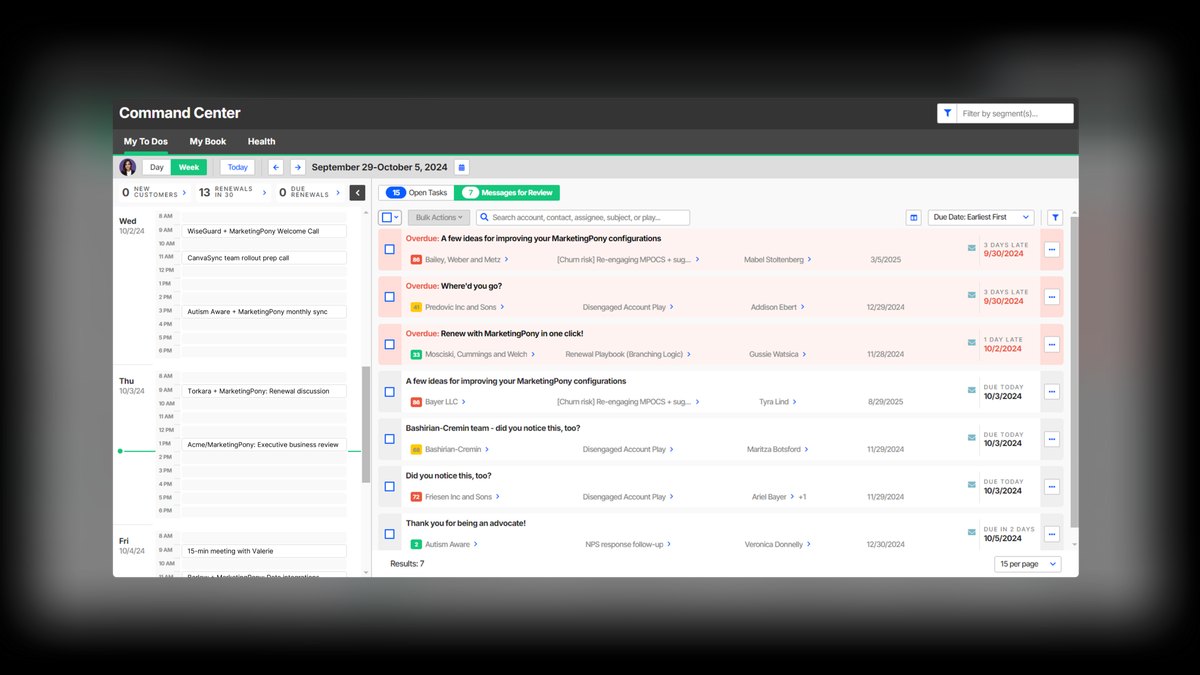1200x675 pixels.
Task: Open NPS response follow-up play link
Action: [x=624, y=544]
